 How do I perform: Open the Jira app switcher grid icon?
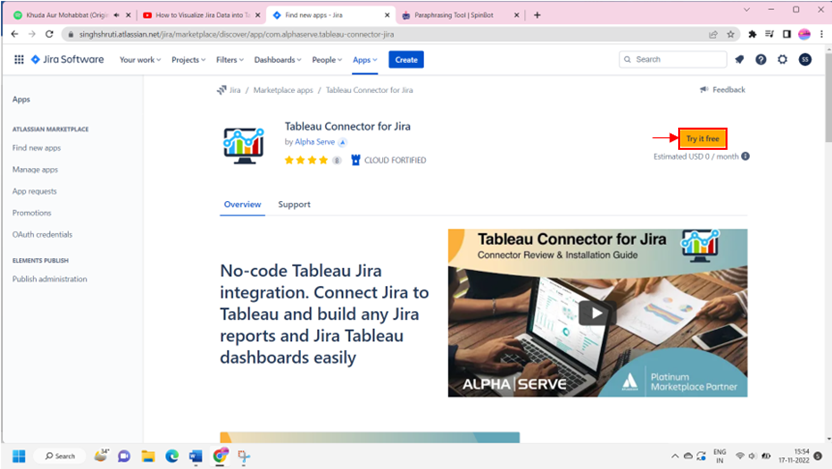click(x=19, y=59)
